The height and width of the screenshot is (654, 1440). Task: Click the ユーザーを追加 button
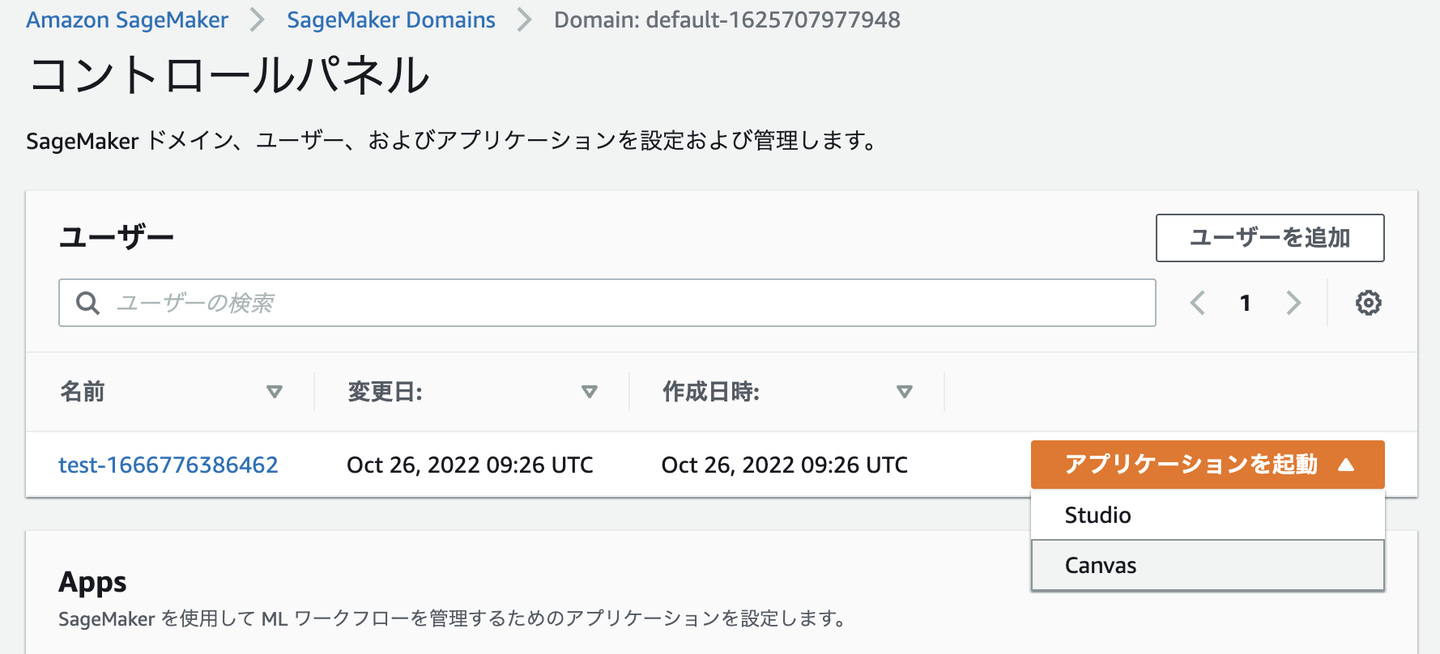1269,238
